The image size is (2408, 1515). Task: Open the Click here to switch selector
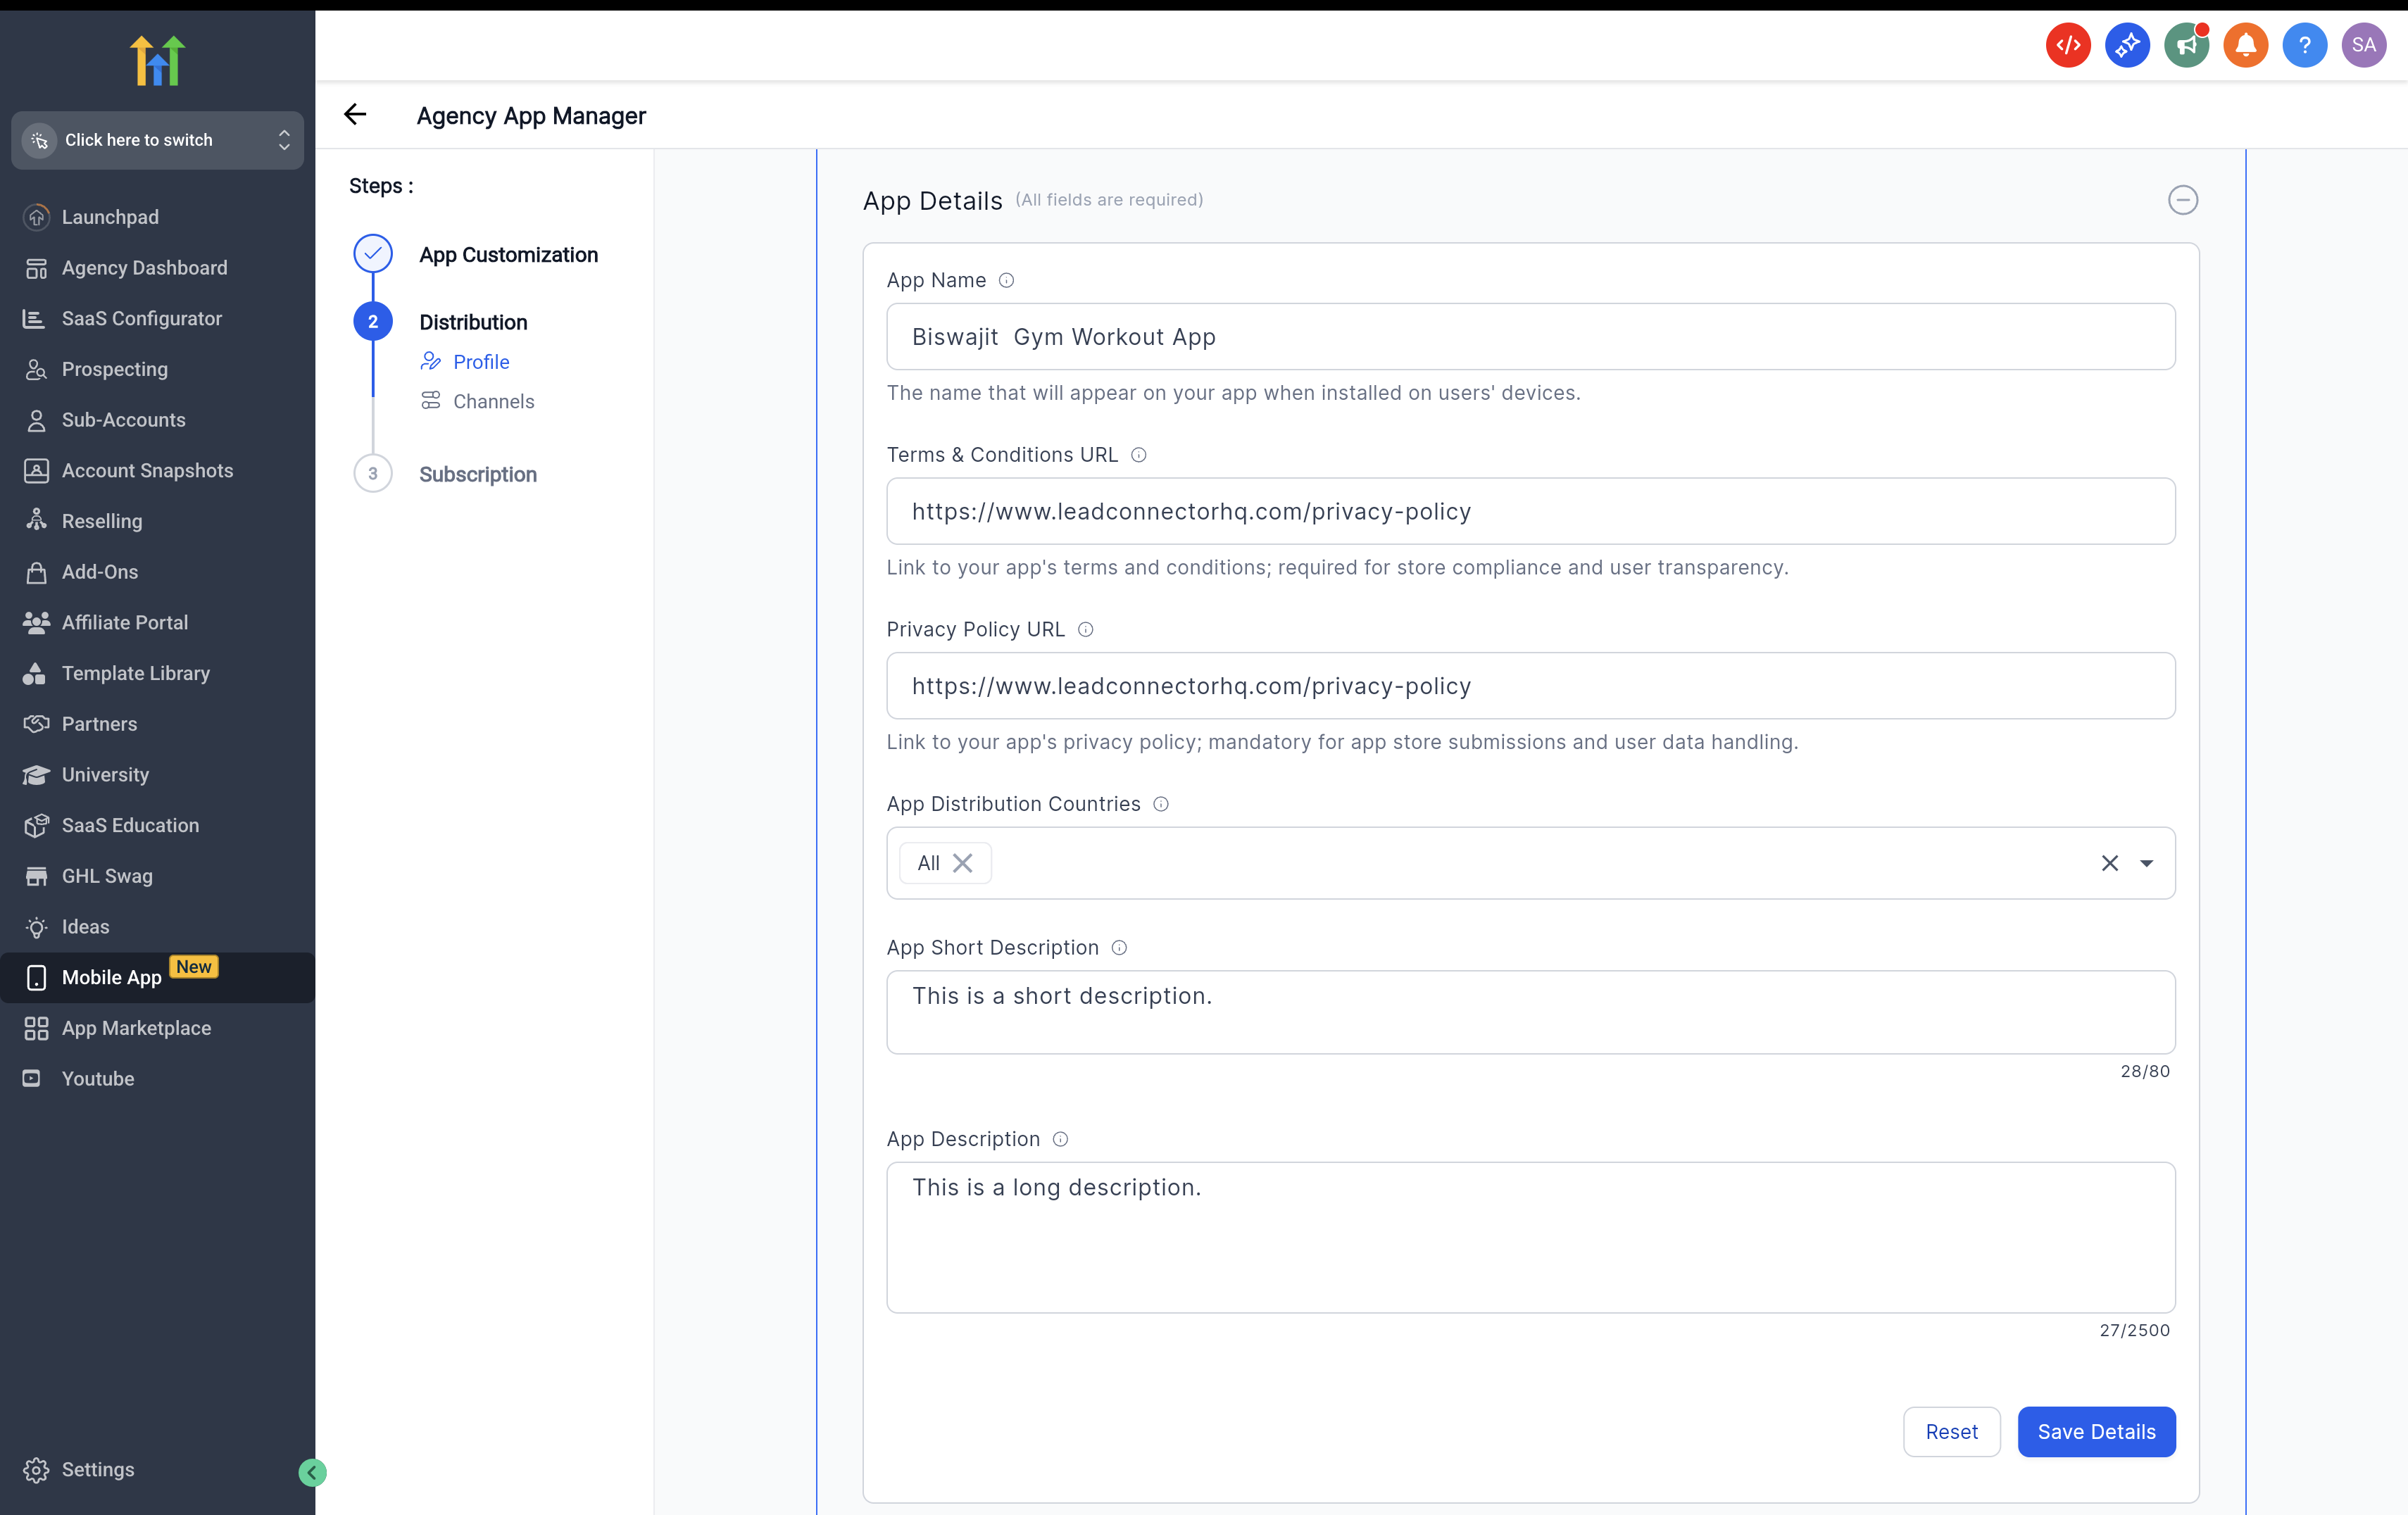[x=157, y=140]
